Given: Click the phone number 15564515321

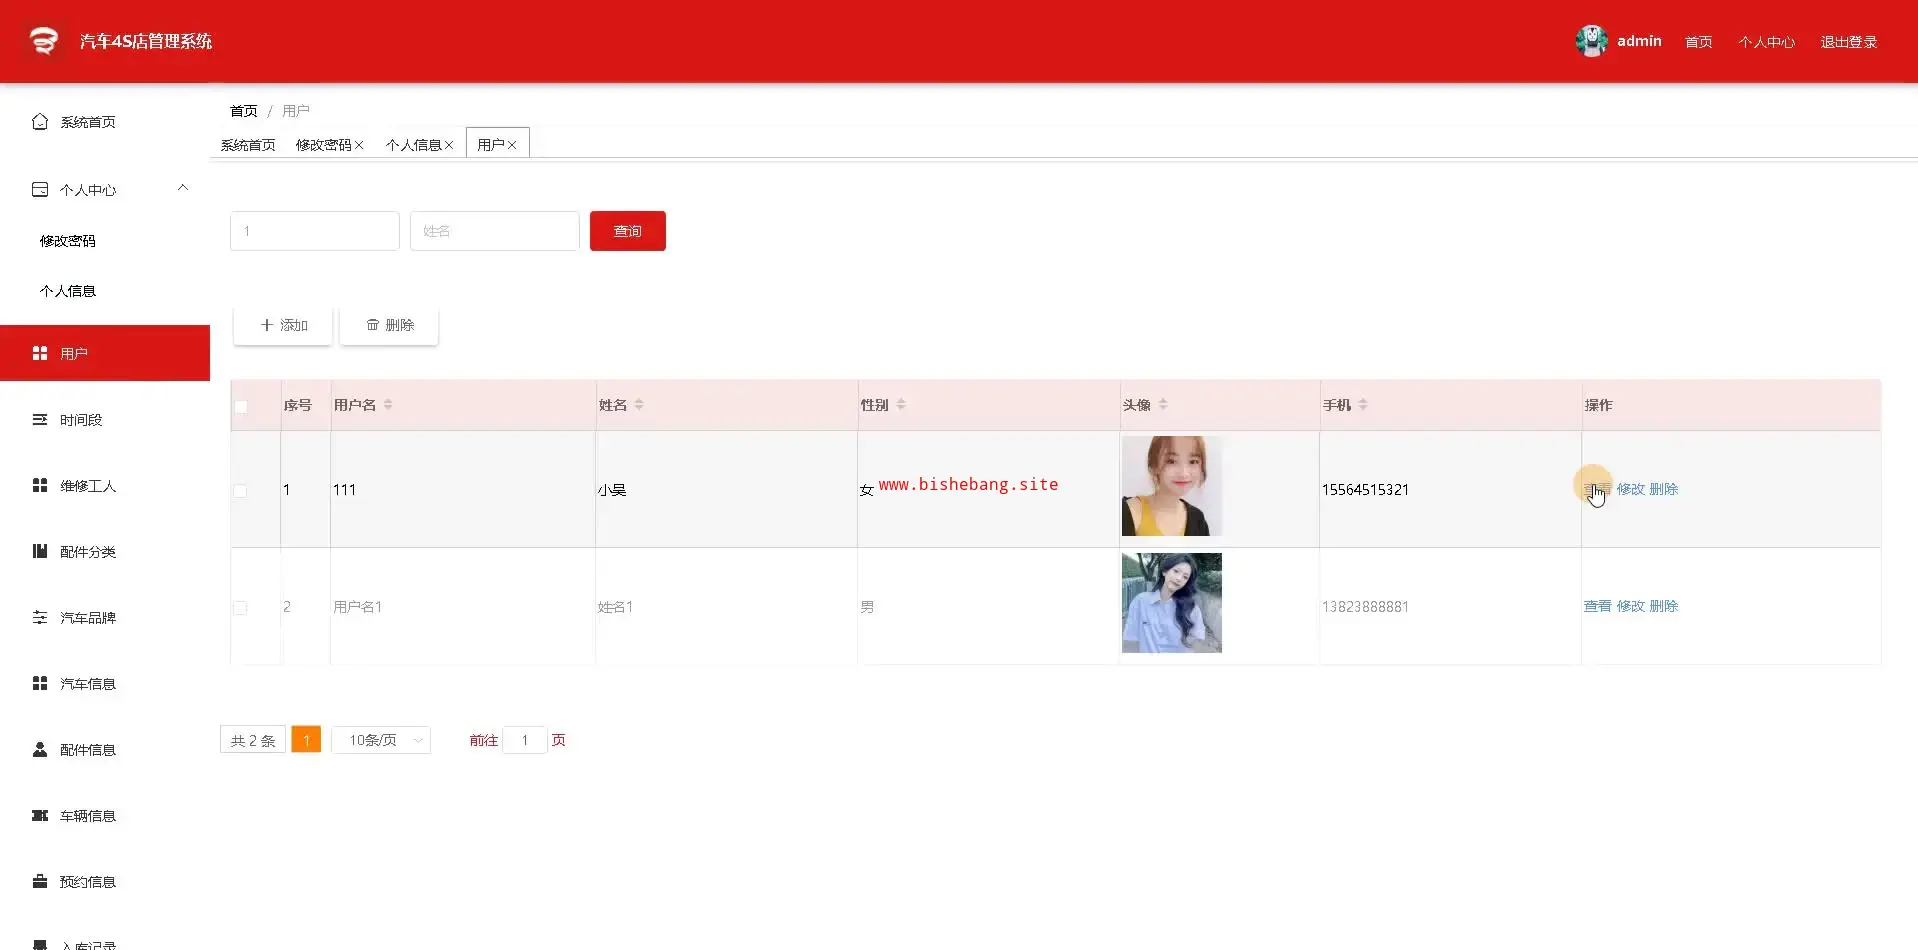Looking at the screenshot, I should click(x=1365, y=490).
